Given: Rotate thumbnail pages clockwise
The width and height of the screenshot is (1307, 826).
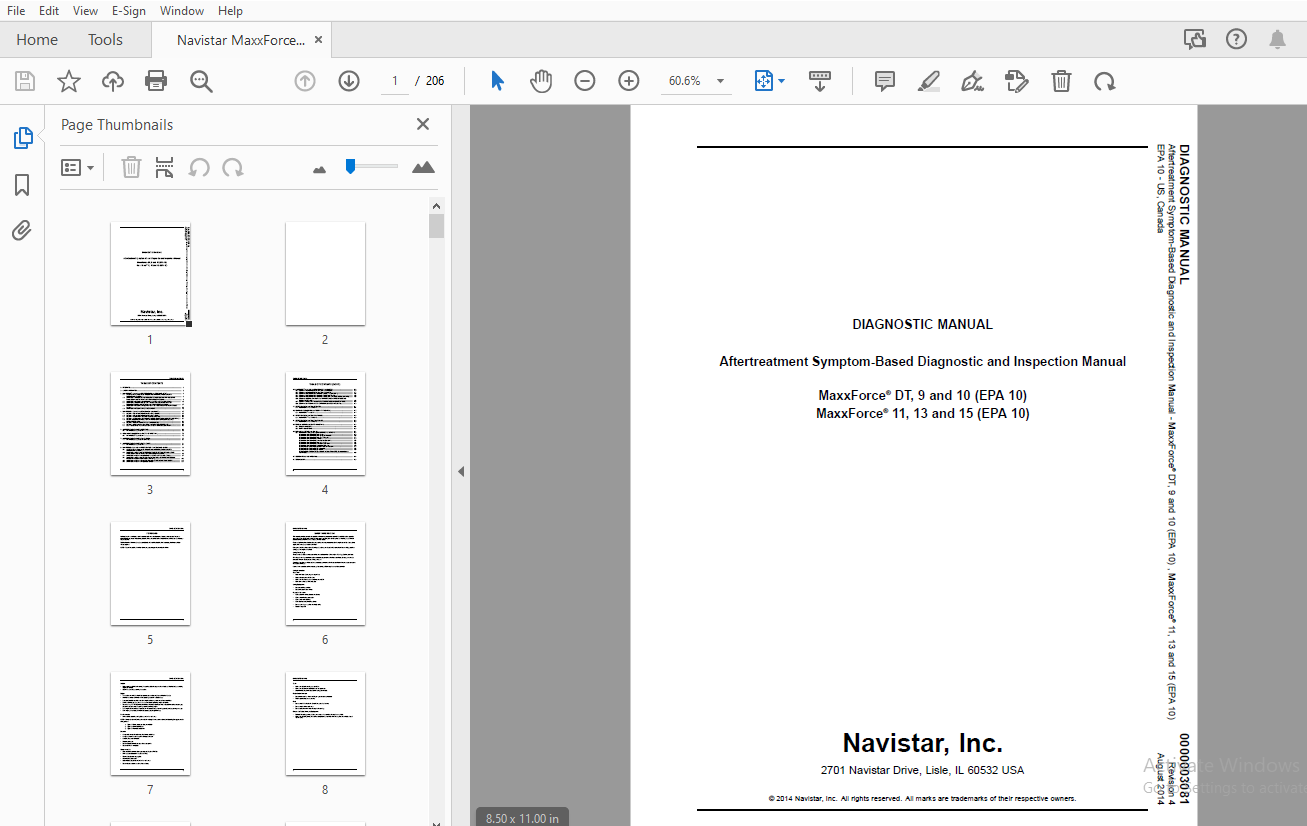Looking at the screenshot, I should pos(233,167).
